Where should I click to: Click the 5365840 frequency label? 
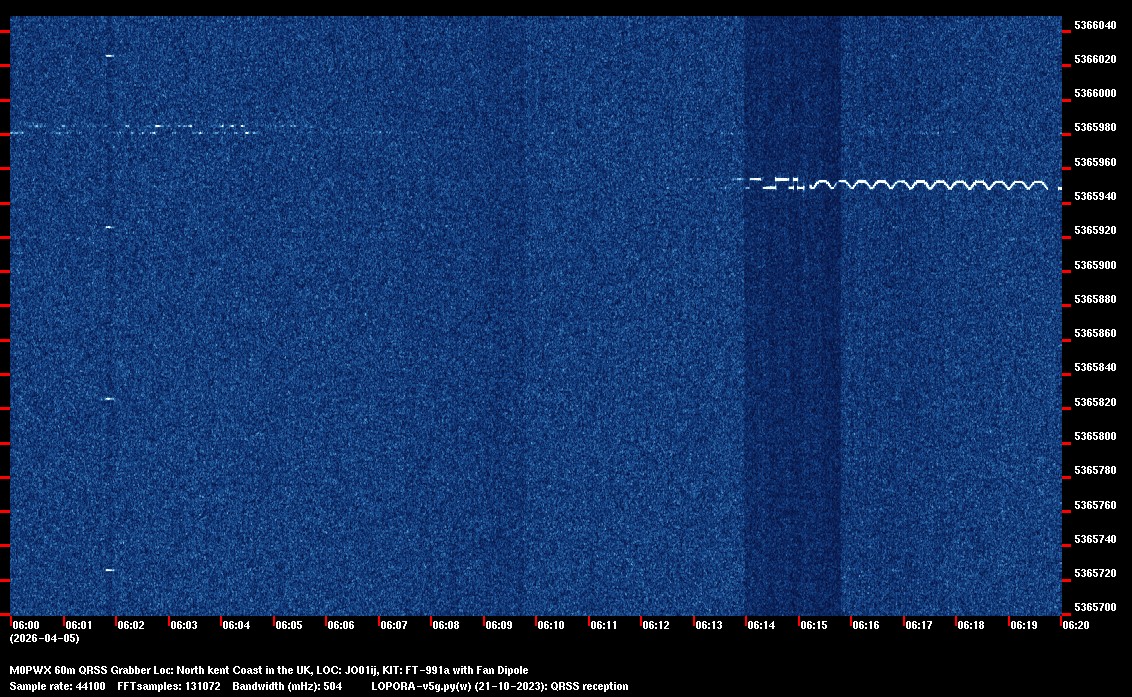coord(1094,368)
